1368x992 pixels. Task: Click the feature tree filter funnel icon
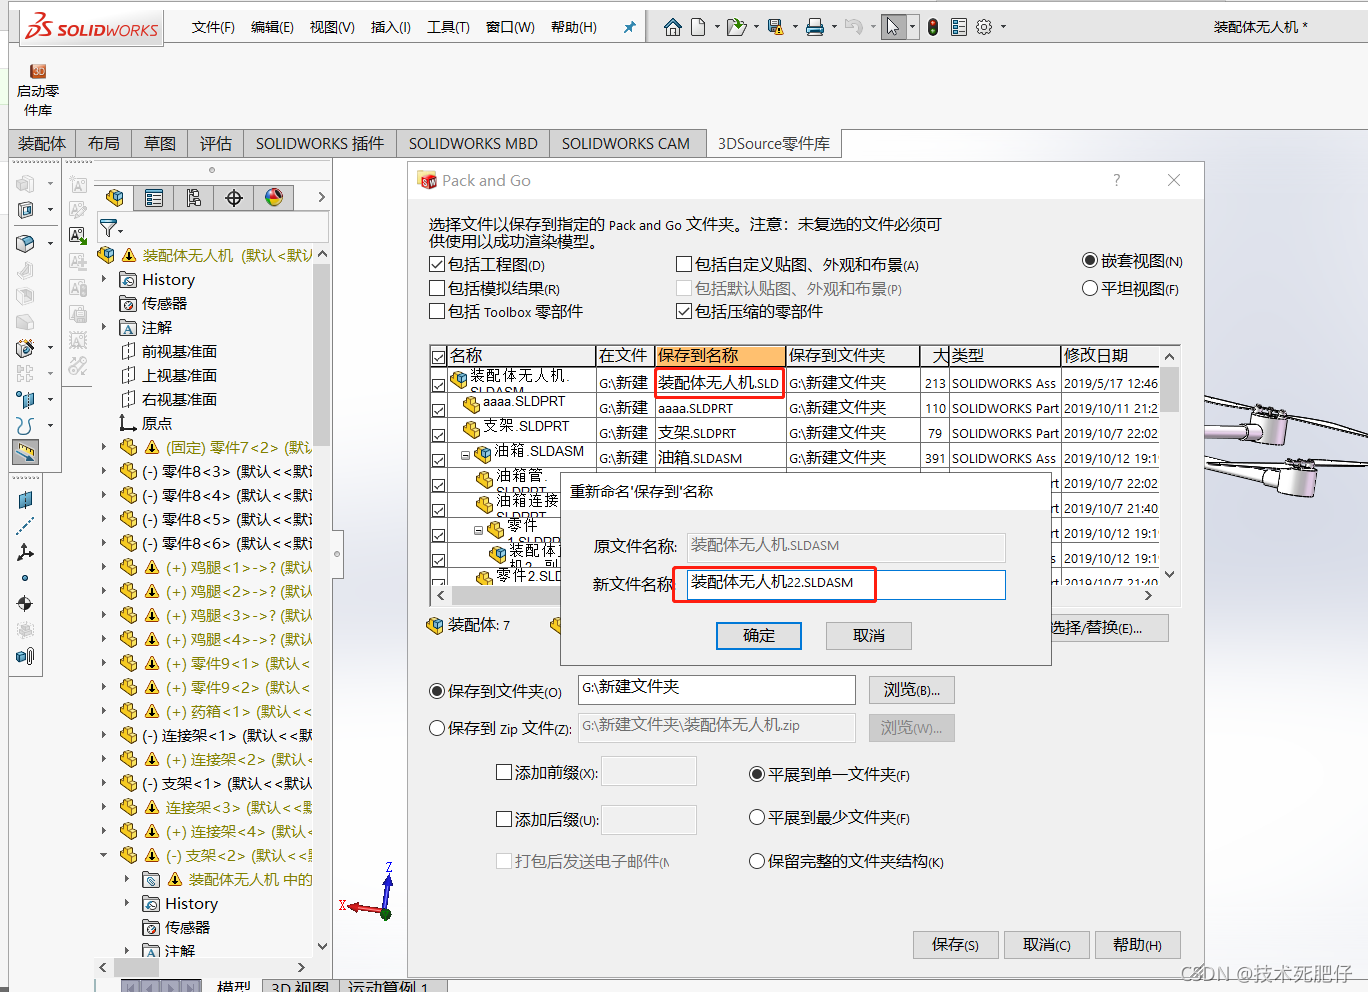(108, 228)
